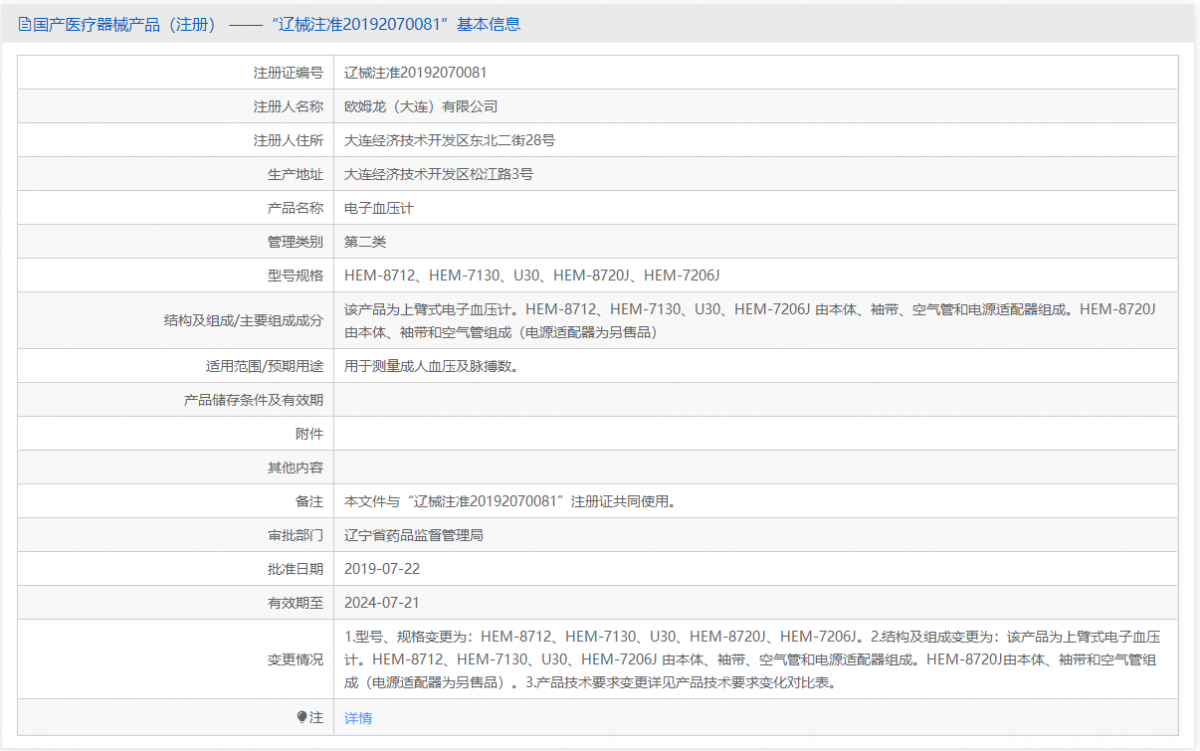Viewport: 1200px width, 751px height.
Task: Click the document icon in the page header
Action: [22, 23]
